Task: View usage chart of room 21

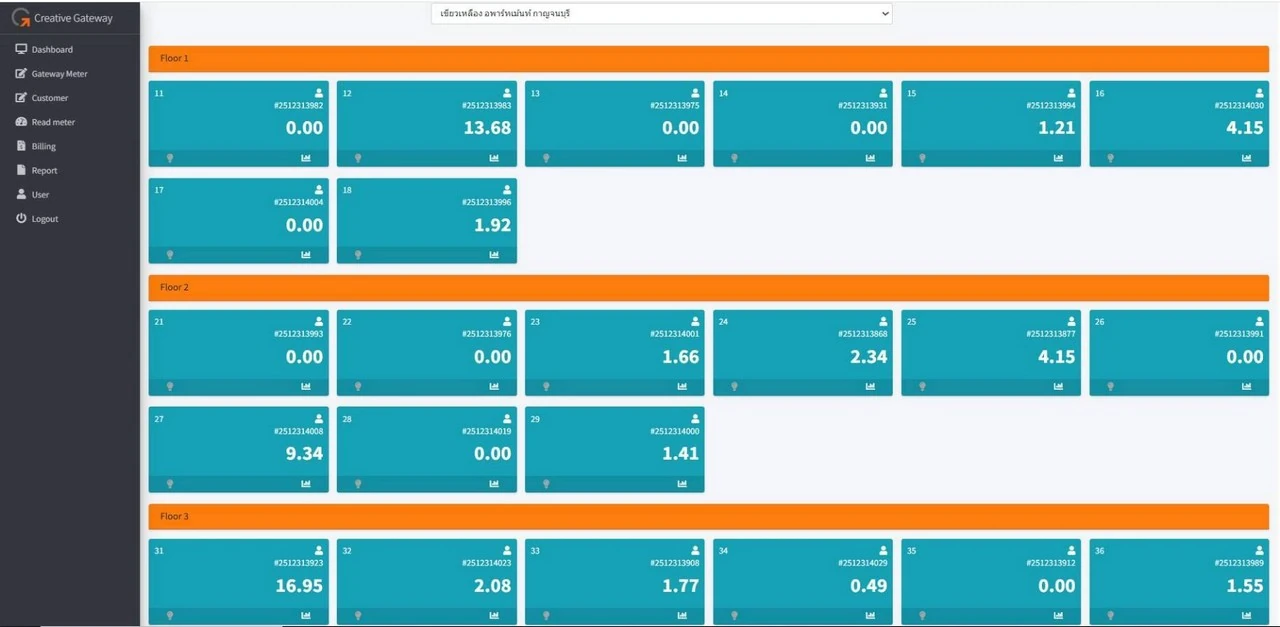Action: [x=306, y=387]
